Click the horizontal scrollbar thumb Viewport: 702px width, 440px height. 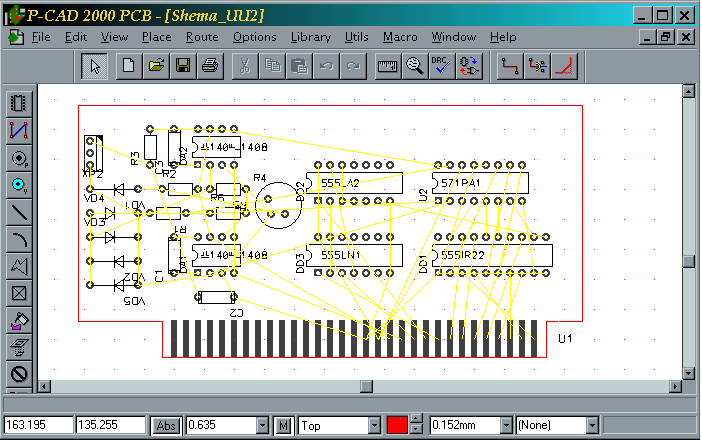366,386
